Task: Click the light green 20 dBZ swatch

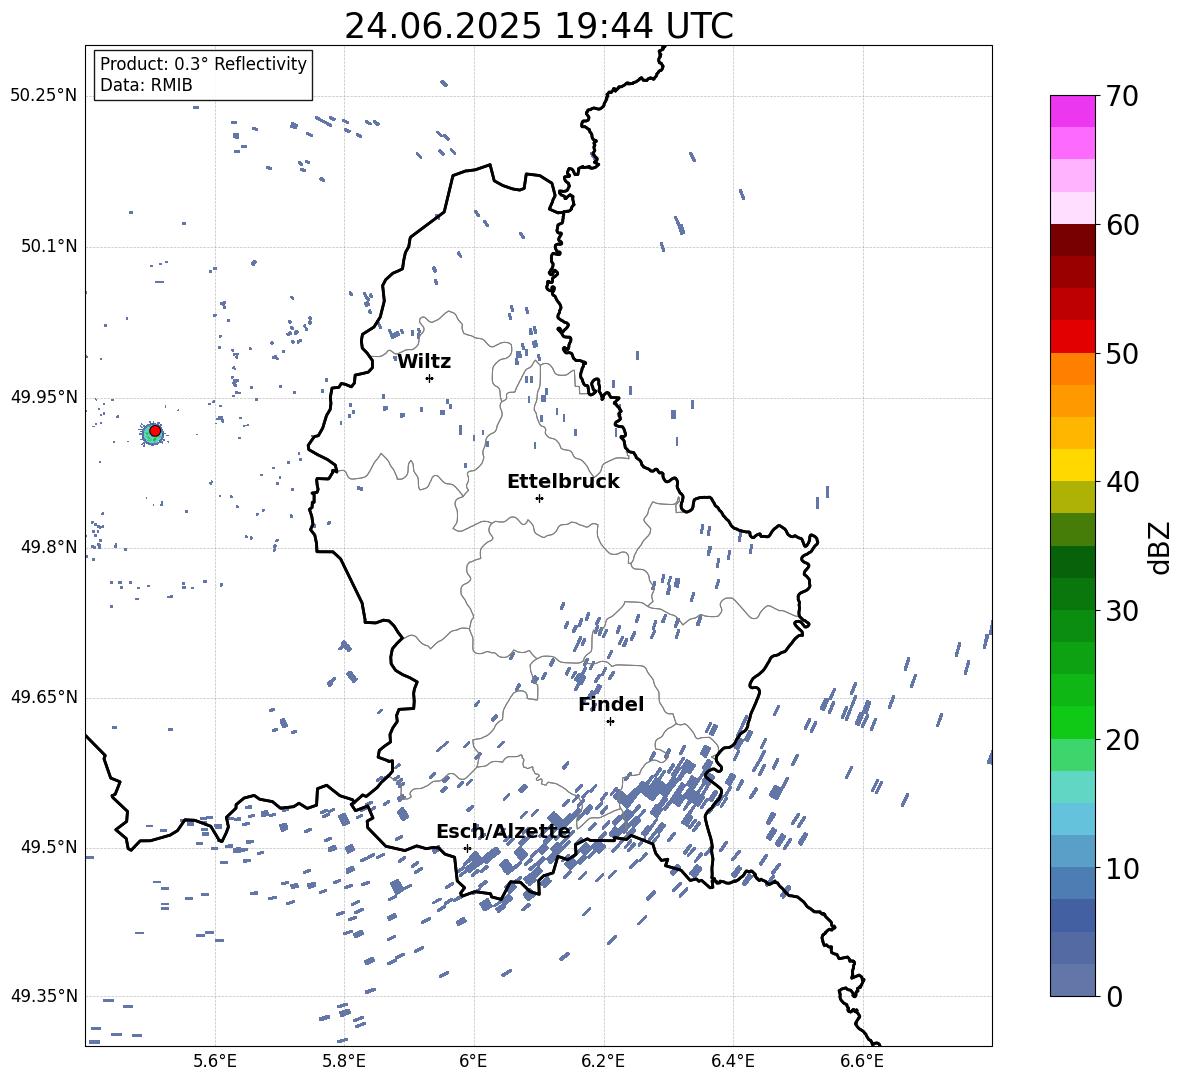Action: pyautogui.click(x=1073, y=755)
